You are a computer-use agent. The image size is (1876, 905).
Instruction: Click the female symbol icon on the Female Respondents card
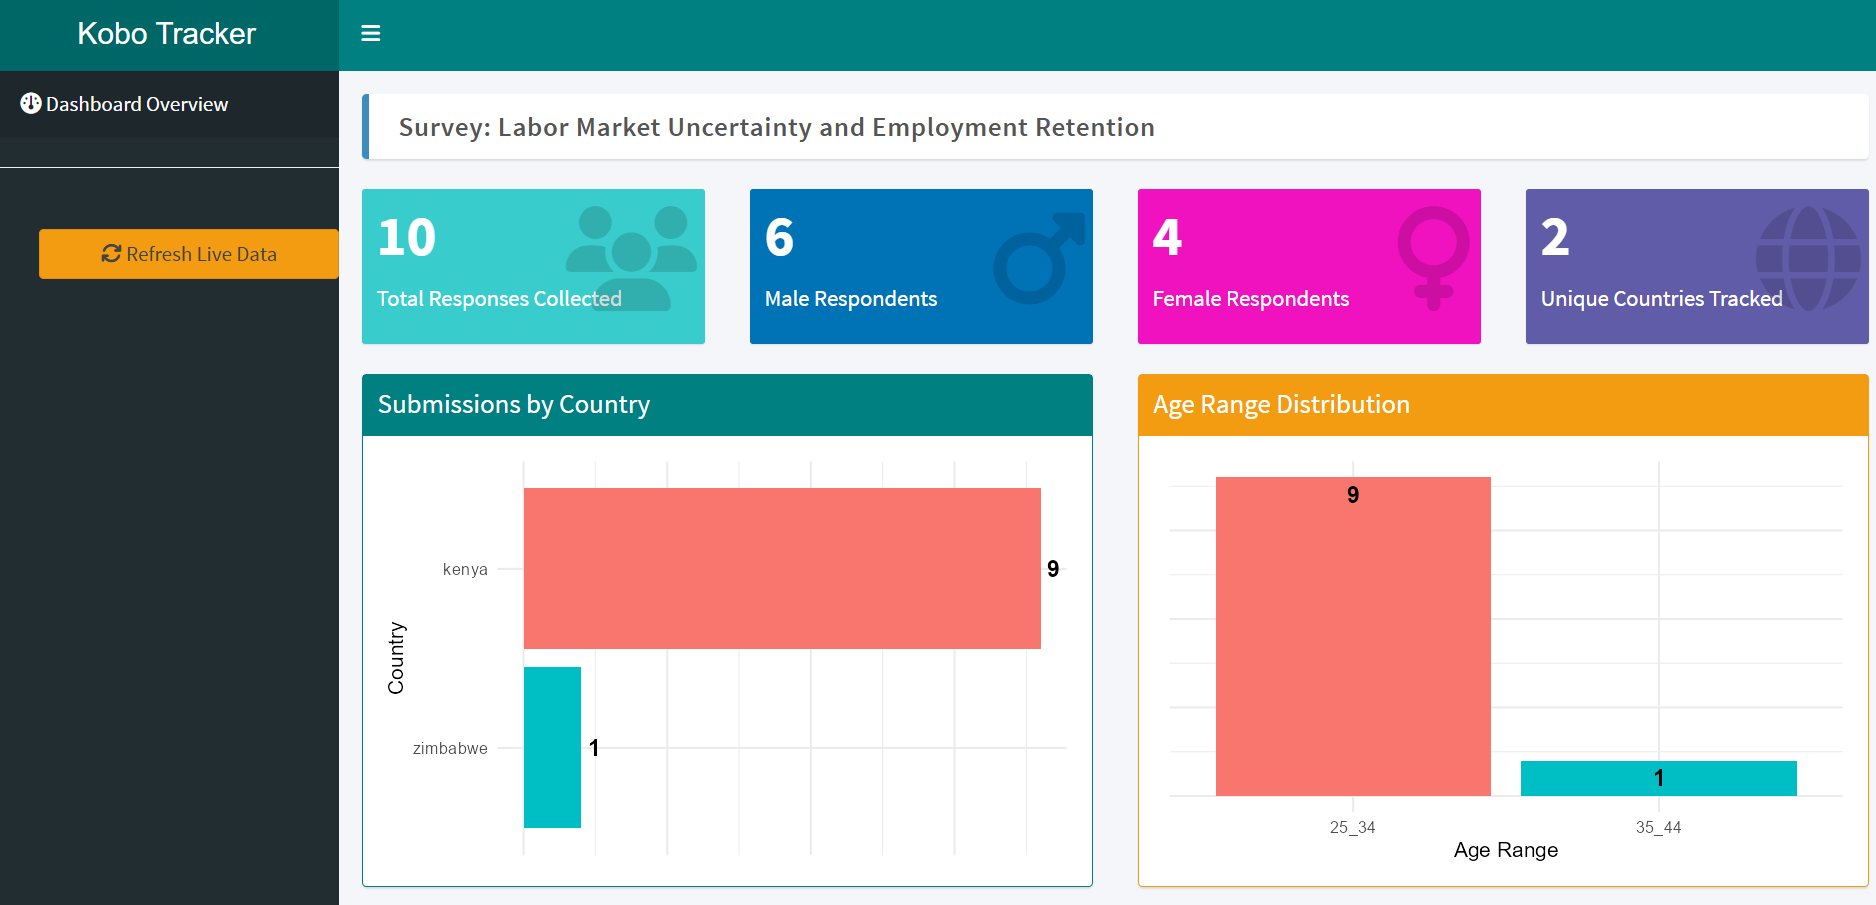[x=1433, y=258]
